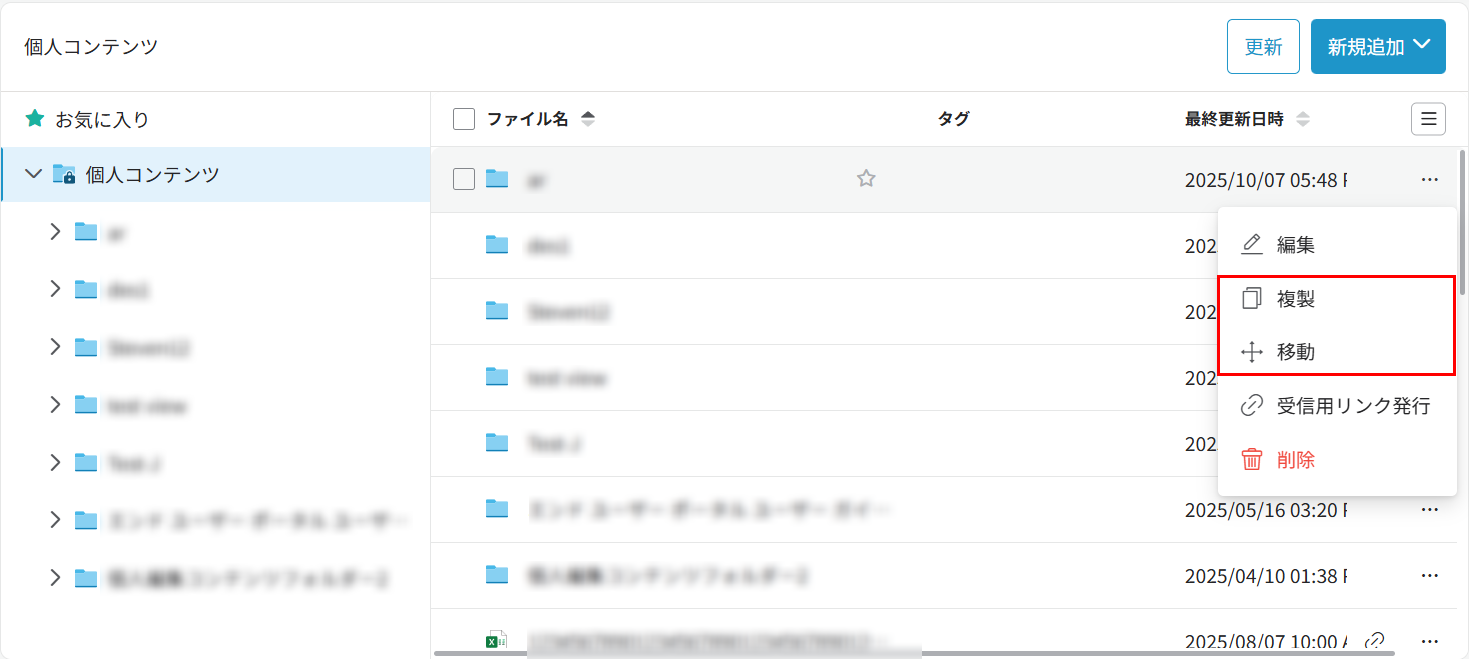The image size is (1469, 659).
Task: Mark the "ar" folder row as favorite
Action: [x=866, y=179]
